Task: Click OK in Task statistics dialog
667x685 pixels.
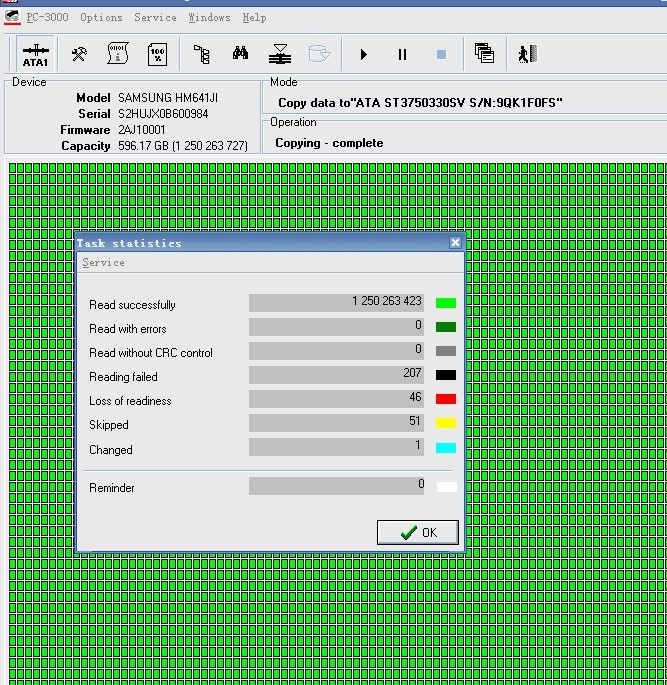Action: [x=418, y=532]
